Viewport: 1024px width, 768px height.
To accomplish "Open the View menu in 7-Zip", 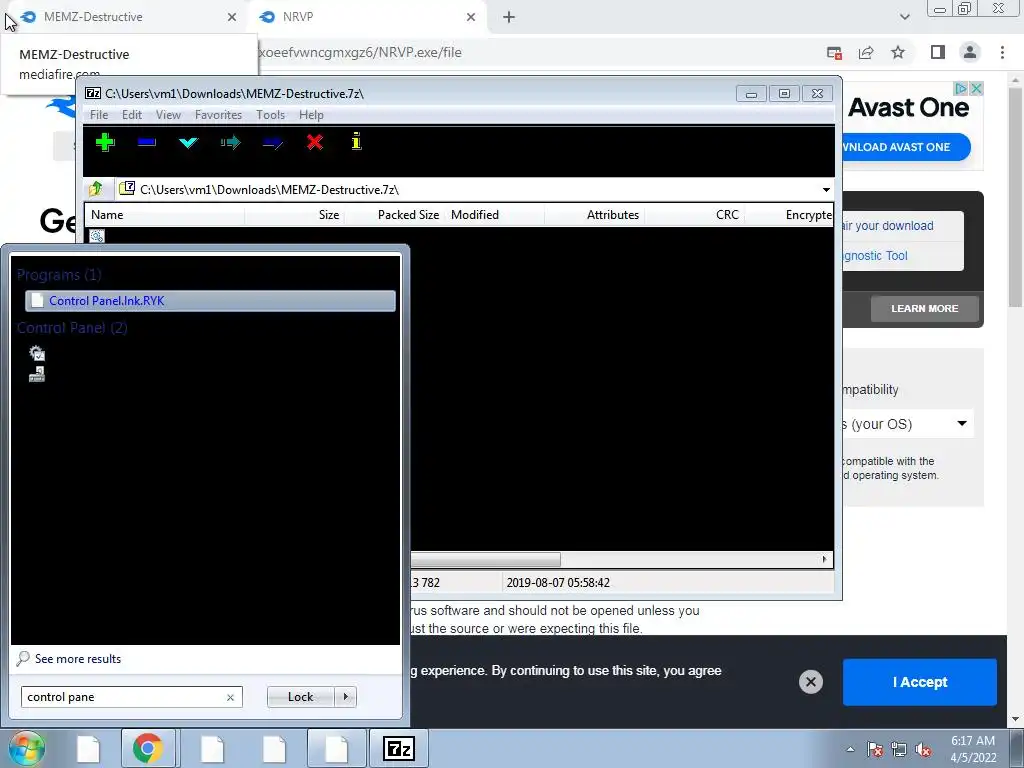I will coord(168,115).
